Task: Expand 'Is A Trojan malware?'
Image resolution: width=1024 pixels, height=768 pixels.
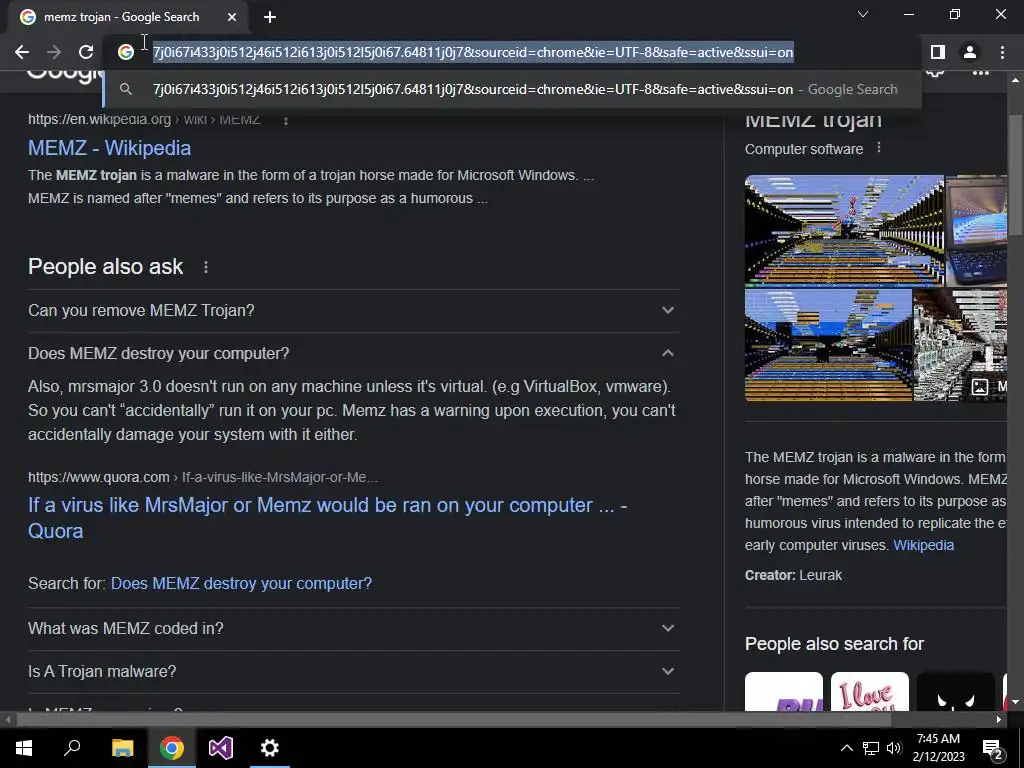Action: coord(353,671)
